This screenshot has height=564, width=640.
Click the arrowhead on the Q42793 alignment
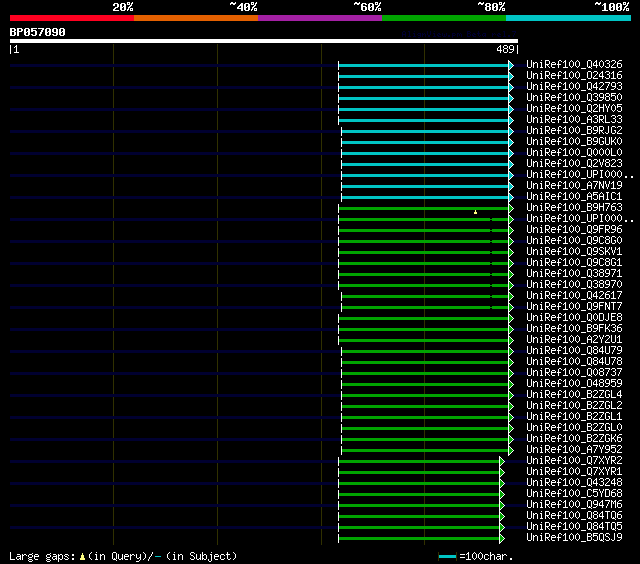click(511, 87)
